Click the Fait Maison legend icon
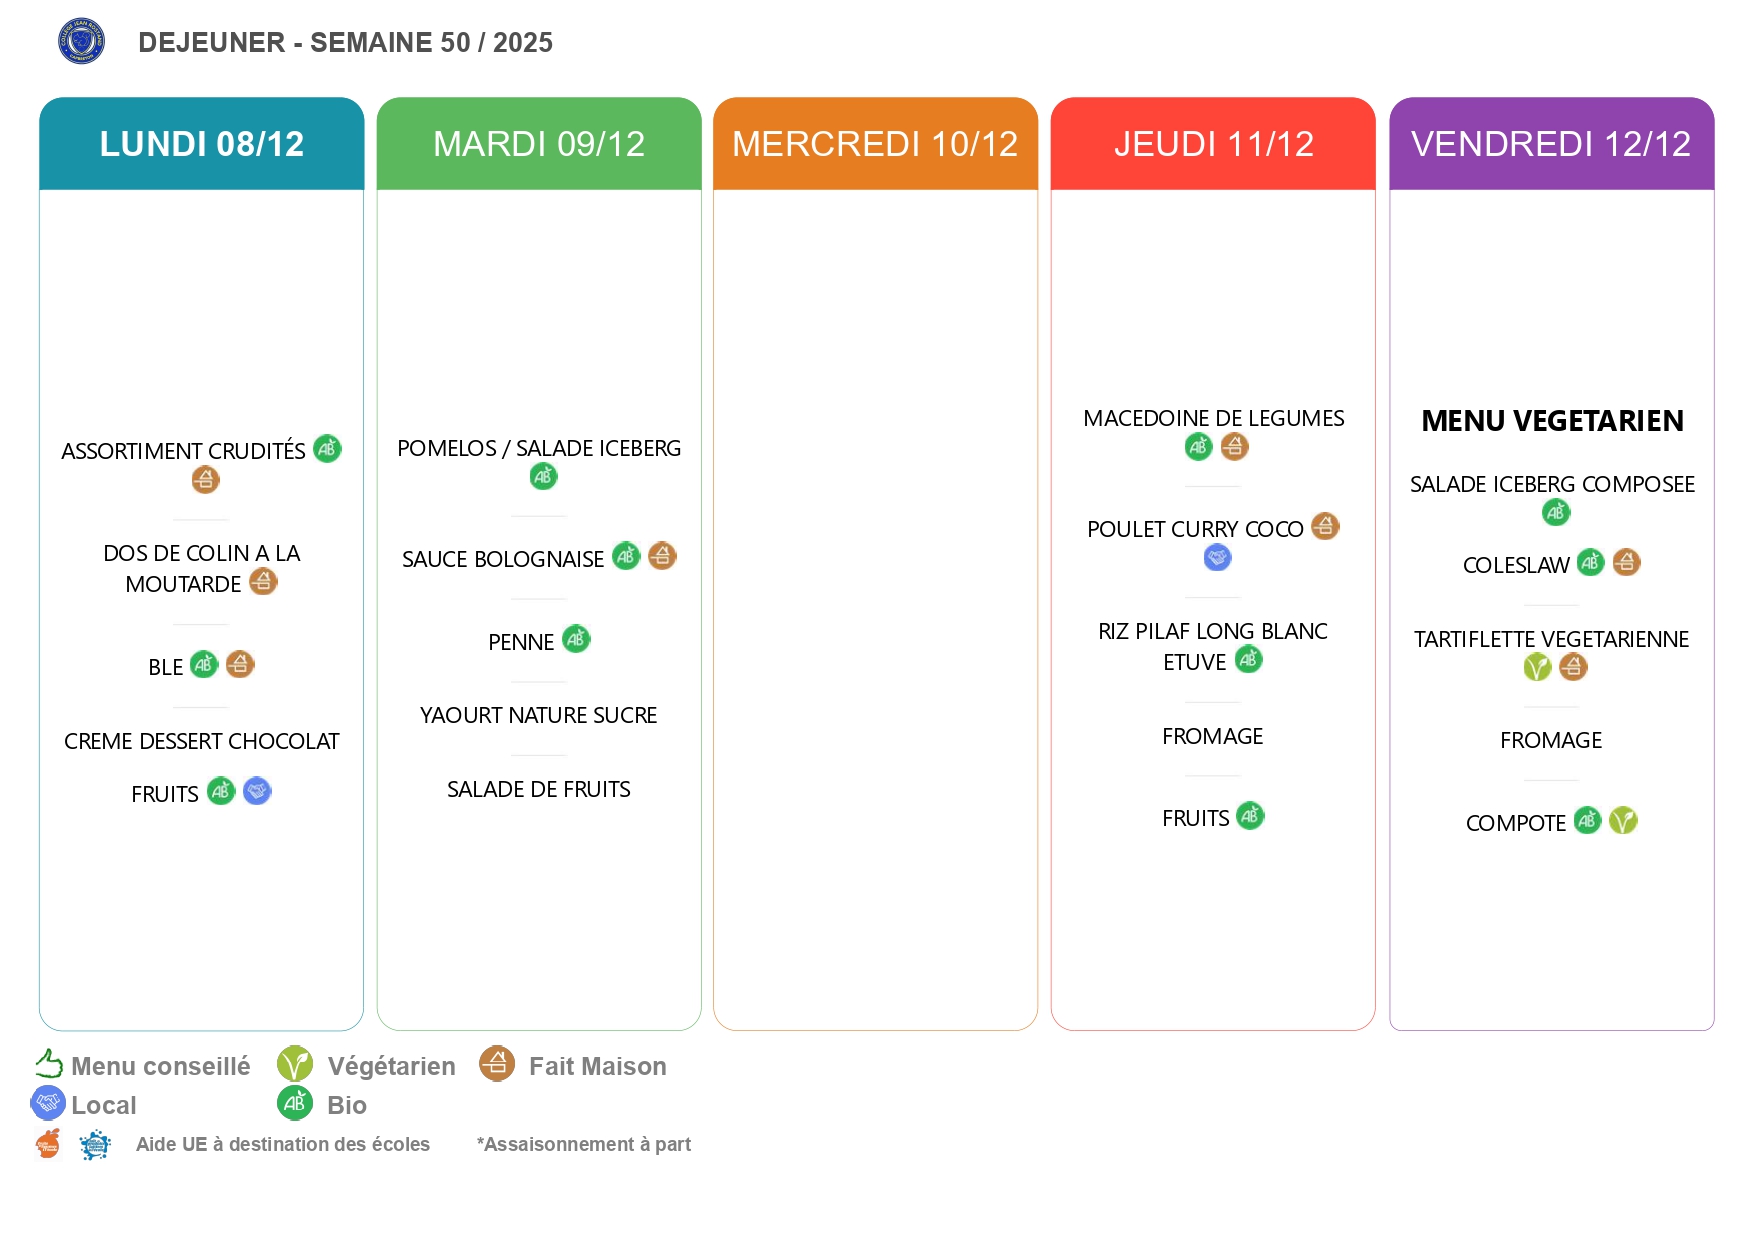 (x=497, y=1064)
